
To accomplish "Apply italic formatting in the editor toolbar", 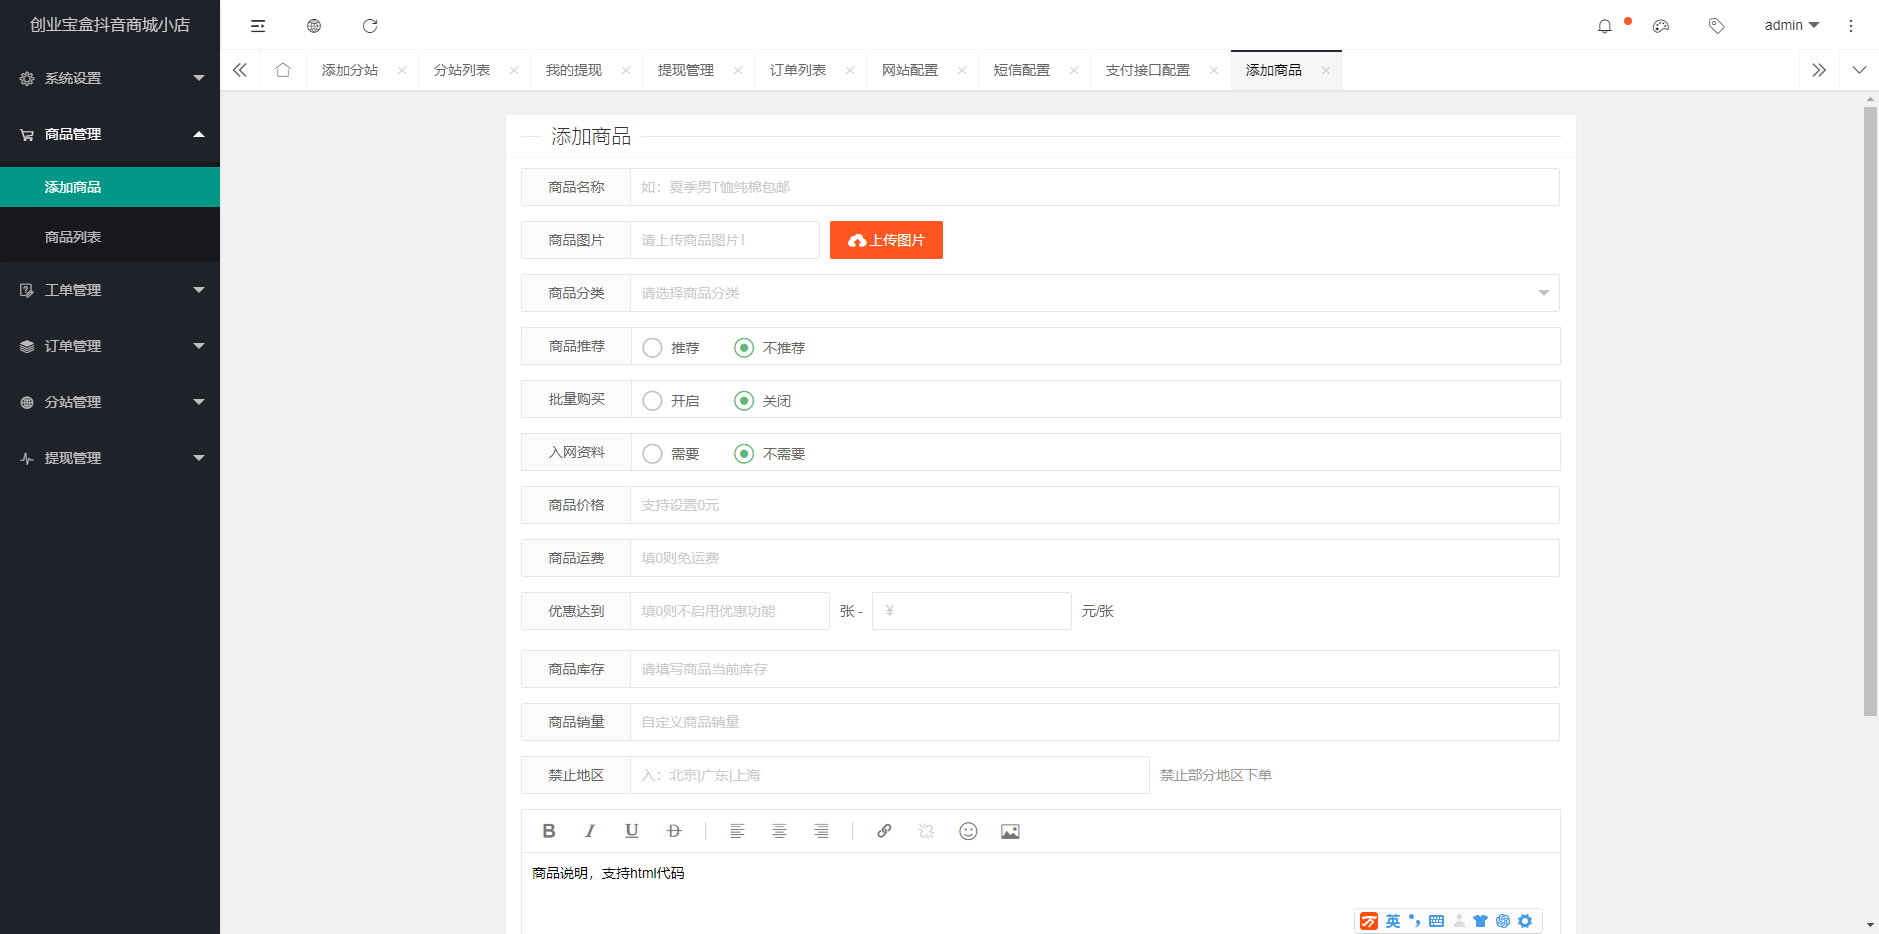I will [x=590, y=830].
